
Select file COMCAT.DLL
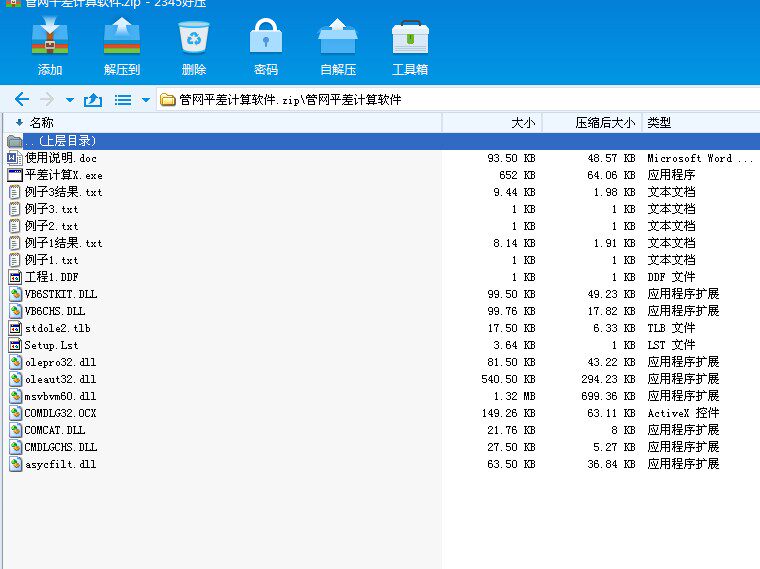[x=55, y=430]
